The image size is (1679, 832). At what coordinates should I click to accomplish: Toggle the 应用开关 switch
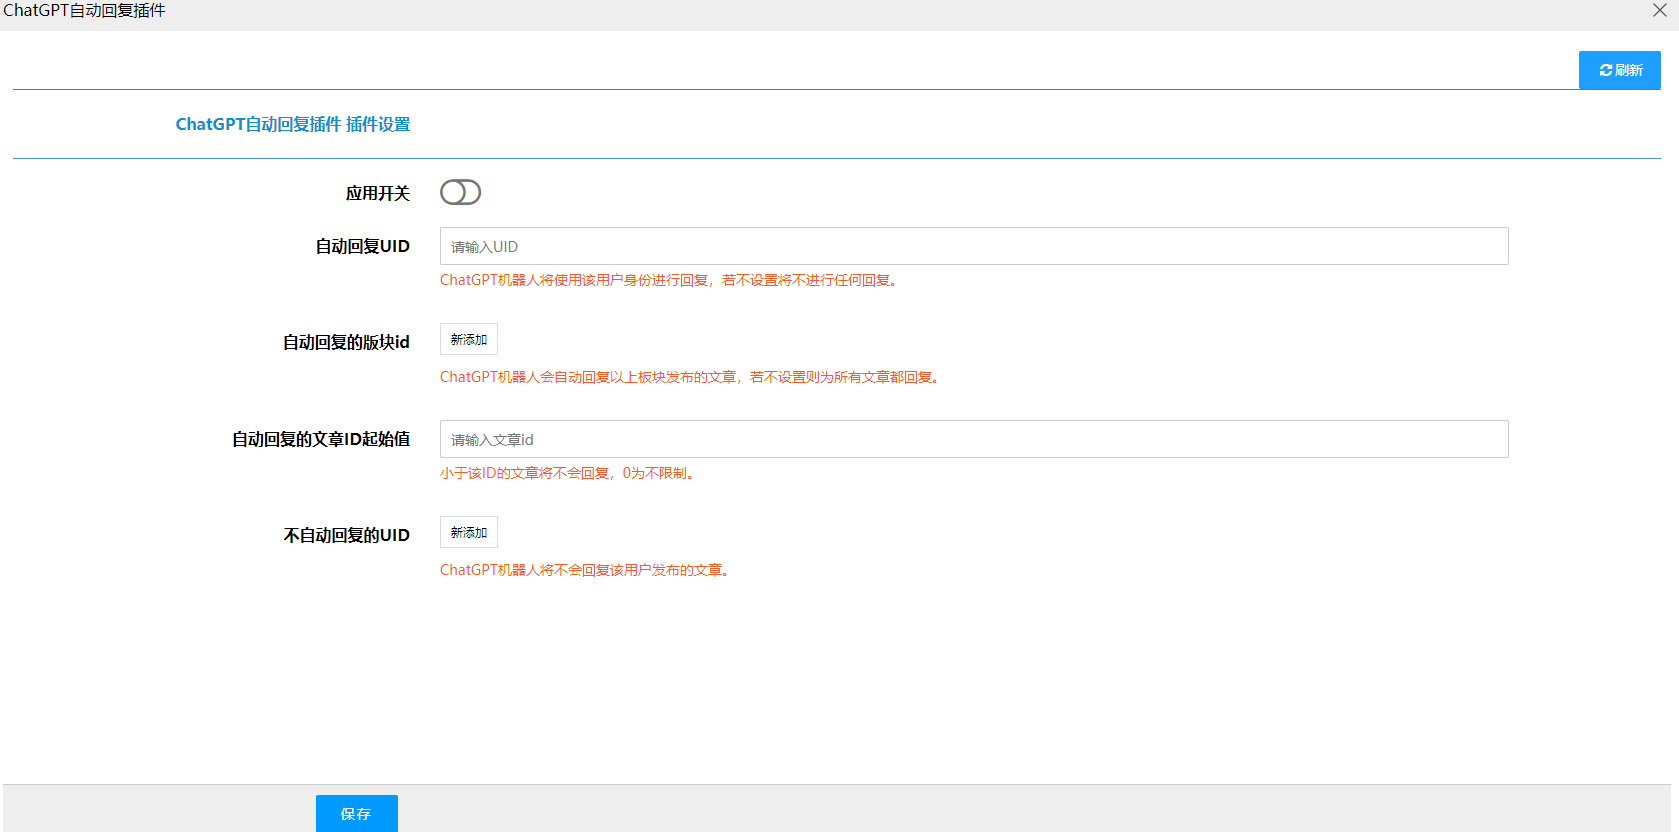(460, 192)
